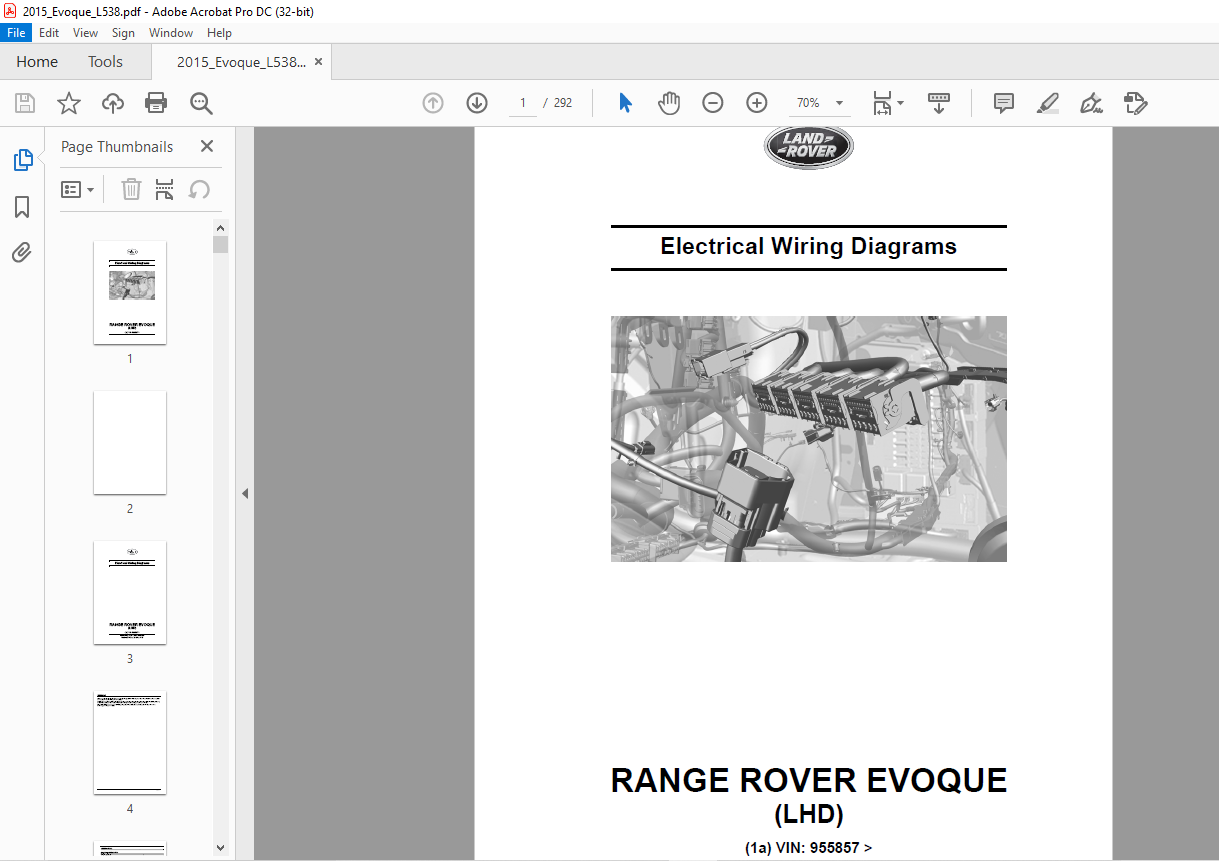The image size is (1219, 861).
Task: Open the zoom level dropdown arrow
Action: pyautogui.click(x=839, y=103)
